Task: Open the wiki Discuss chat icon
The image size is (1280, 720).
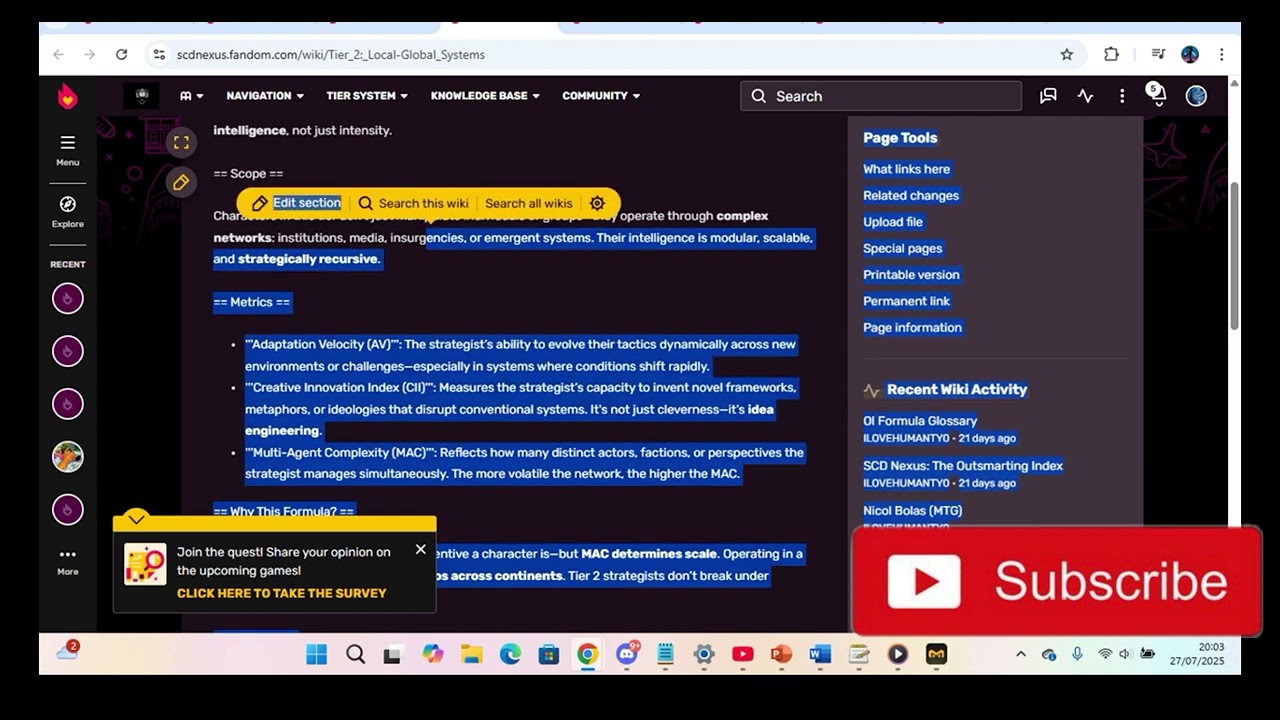Action: pyautogui.click(x=1048, y=96)
